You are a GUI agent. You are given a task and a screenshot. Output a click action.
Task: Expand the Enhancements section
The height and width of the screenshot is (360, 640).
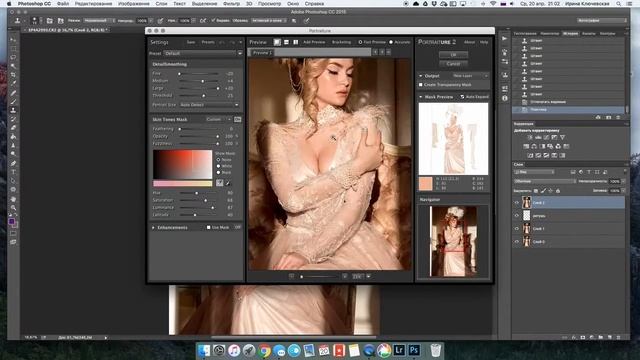pyautogui.click(x=153, y=227)
